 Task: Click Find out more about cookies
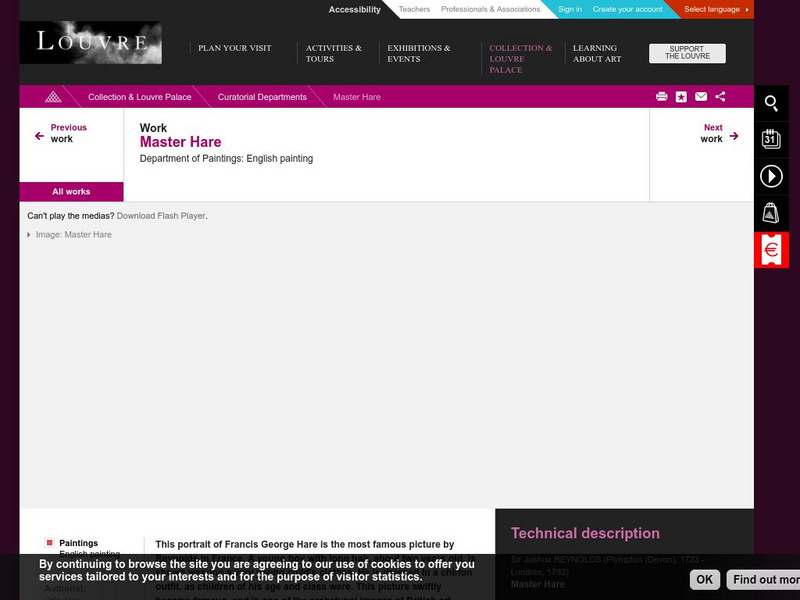tap(763, 580)
